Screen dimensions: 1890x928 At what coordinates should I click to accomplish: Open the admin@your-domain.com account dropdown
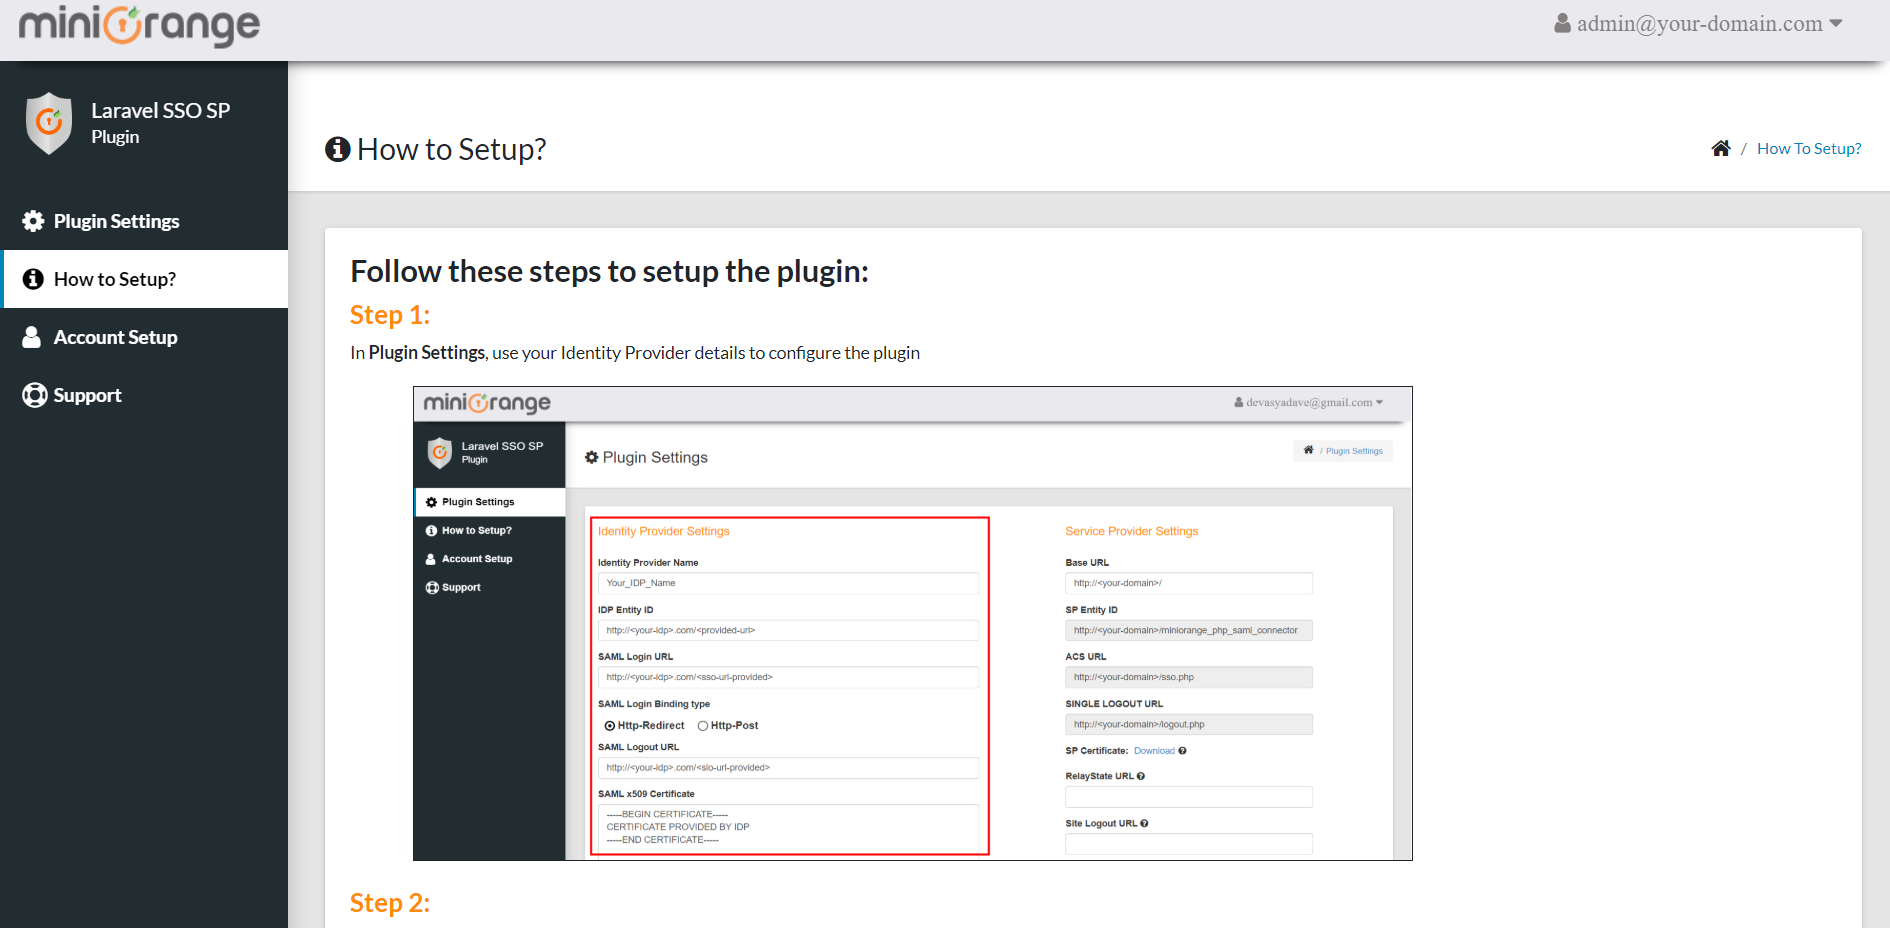[1698, 23]
